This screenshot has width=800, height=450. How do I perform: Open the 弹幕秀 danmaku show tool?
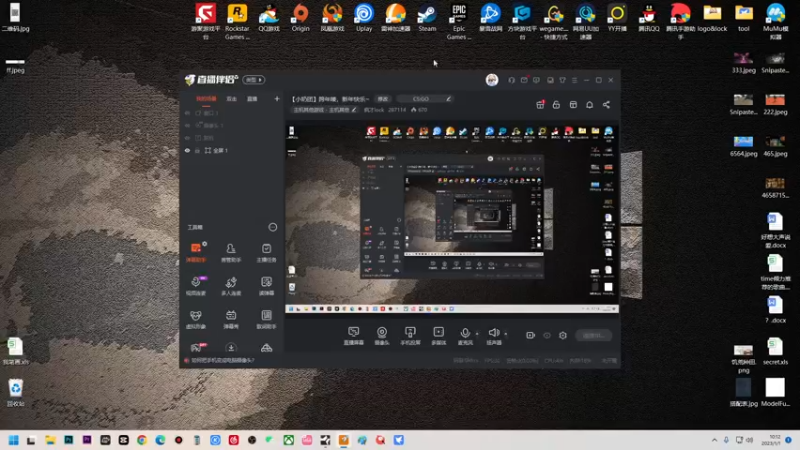click(x=231, y=319)
